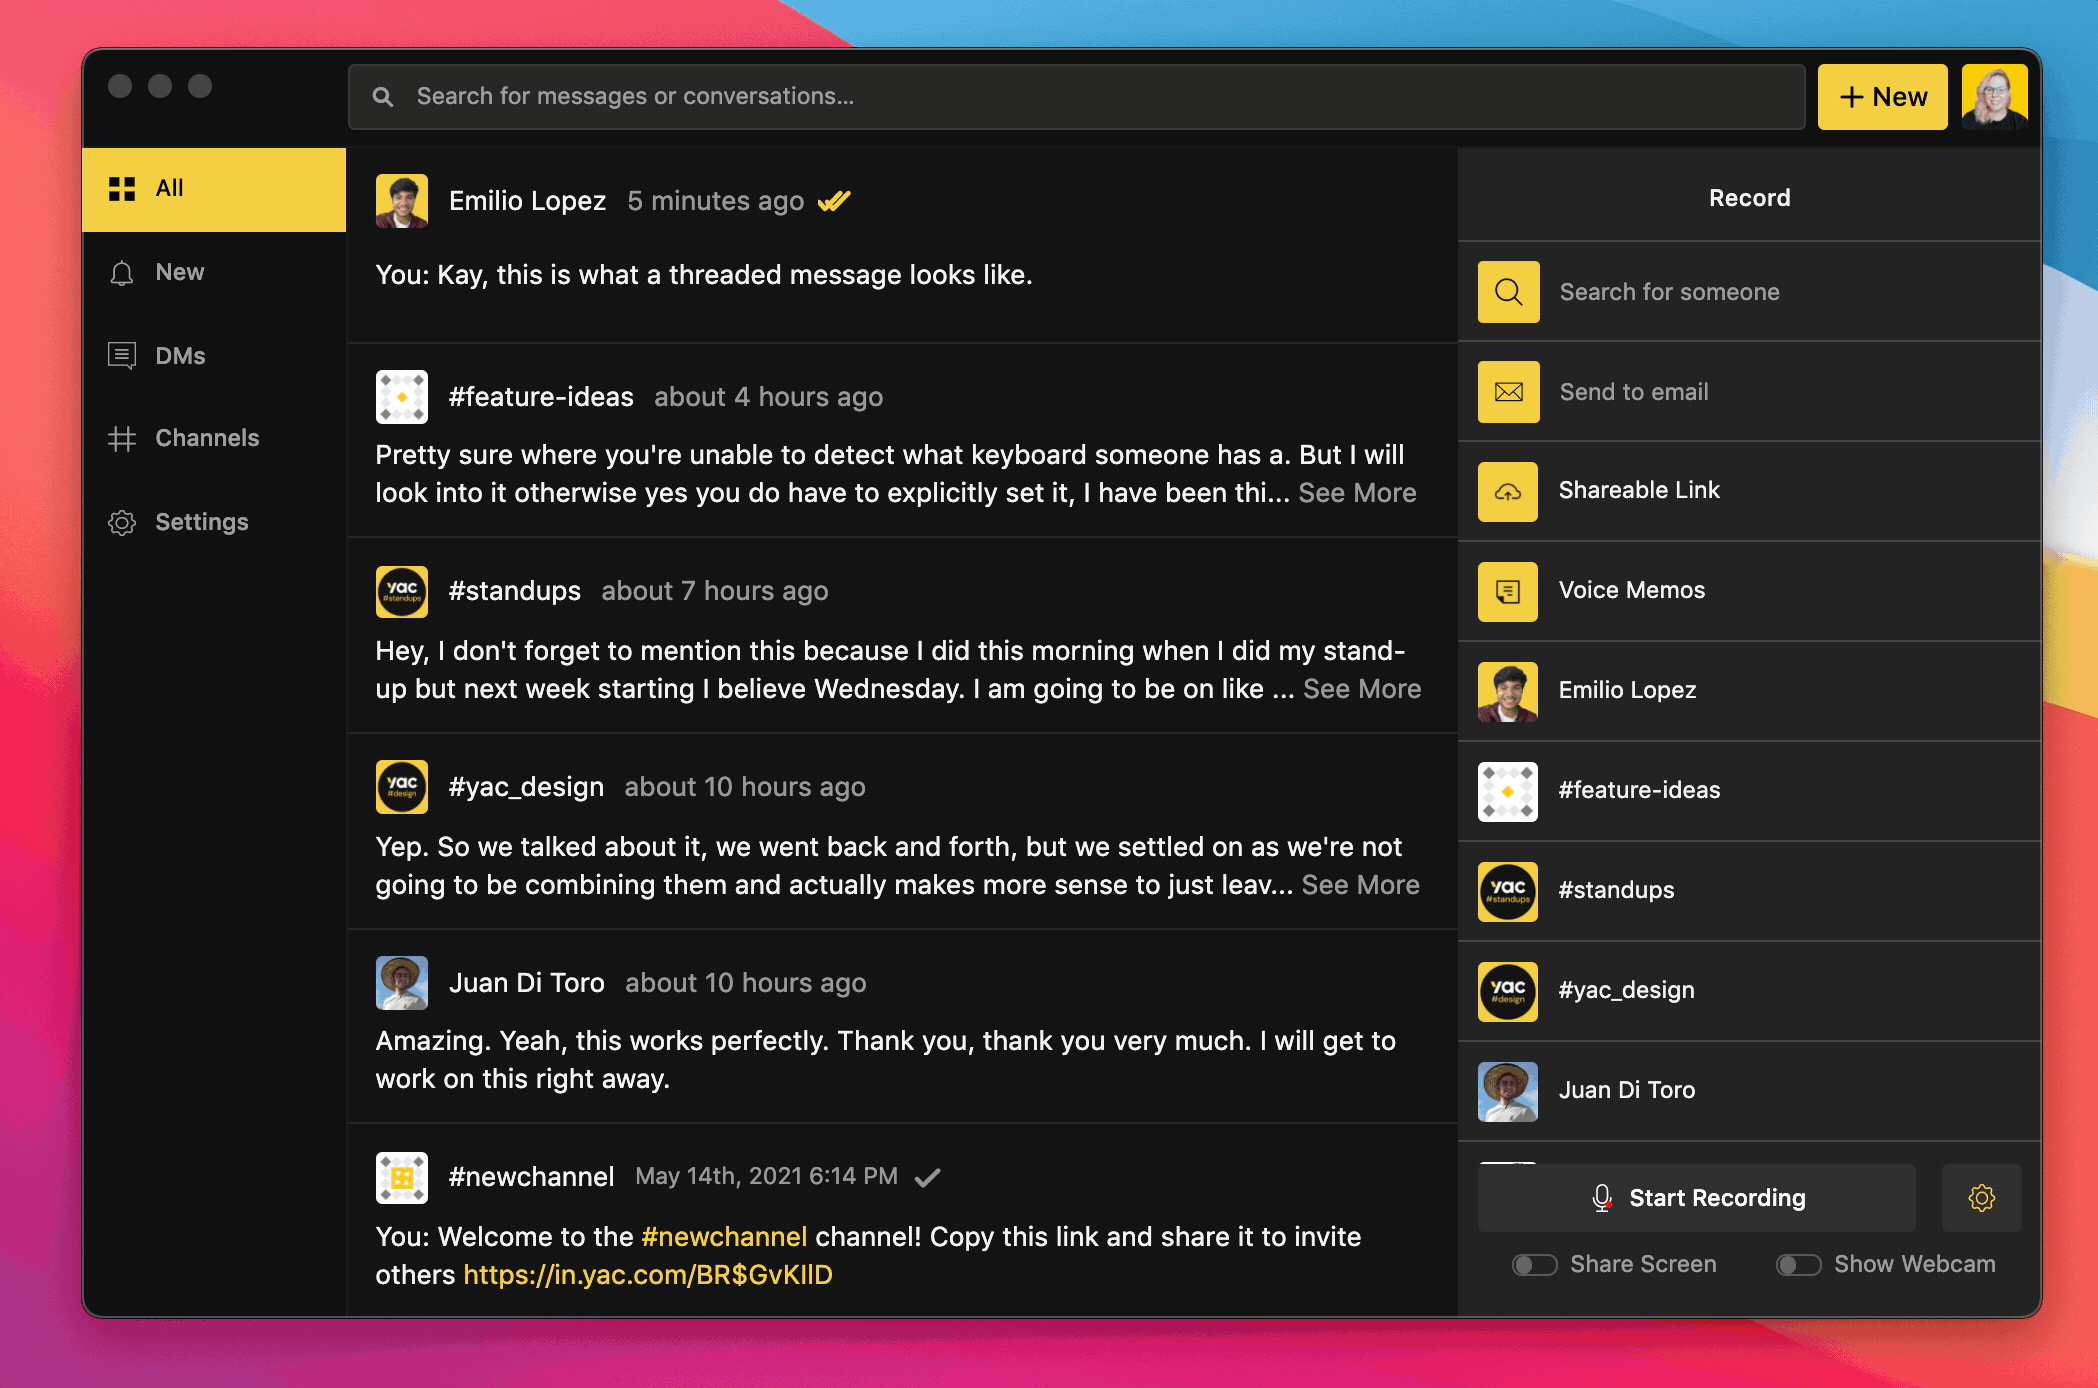Click #yac_design icon in feed

coord(402,787)
